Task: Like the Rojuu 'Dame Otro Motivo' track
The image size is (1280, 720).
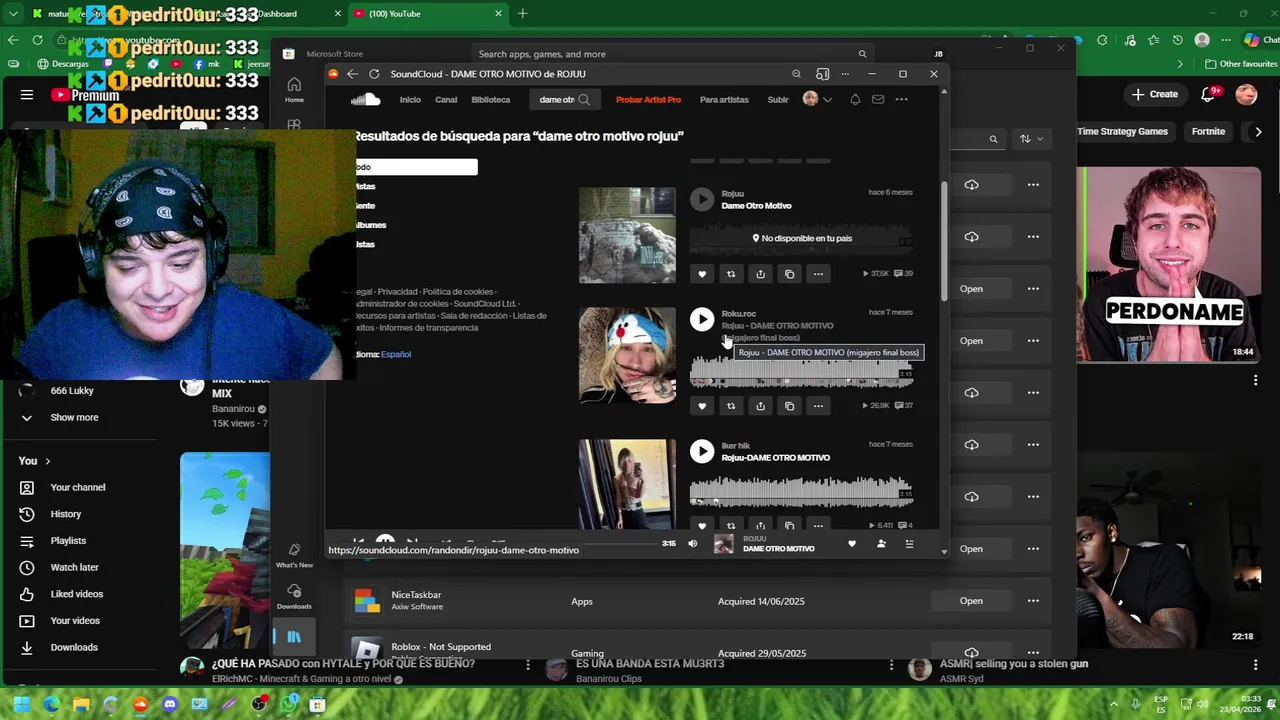Action: coord(702,274)
